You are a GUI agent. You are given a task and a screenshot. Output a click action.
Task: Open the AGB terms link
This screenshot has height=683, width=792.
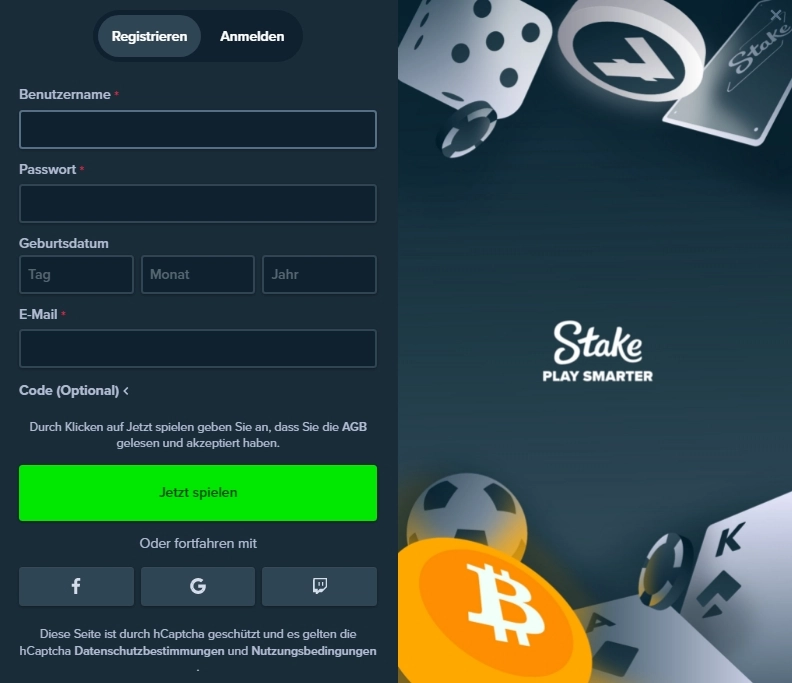click(x=354, y=427)
